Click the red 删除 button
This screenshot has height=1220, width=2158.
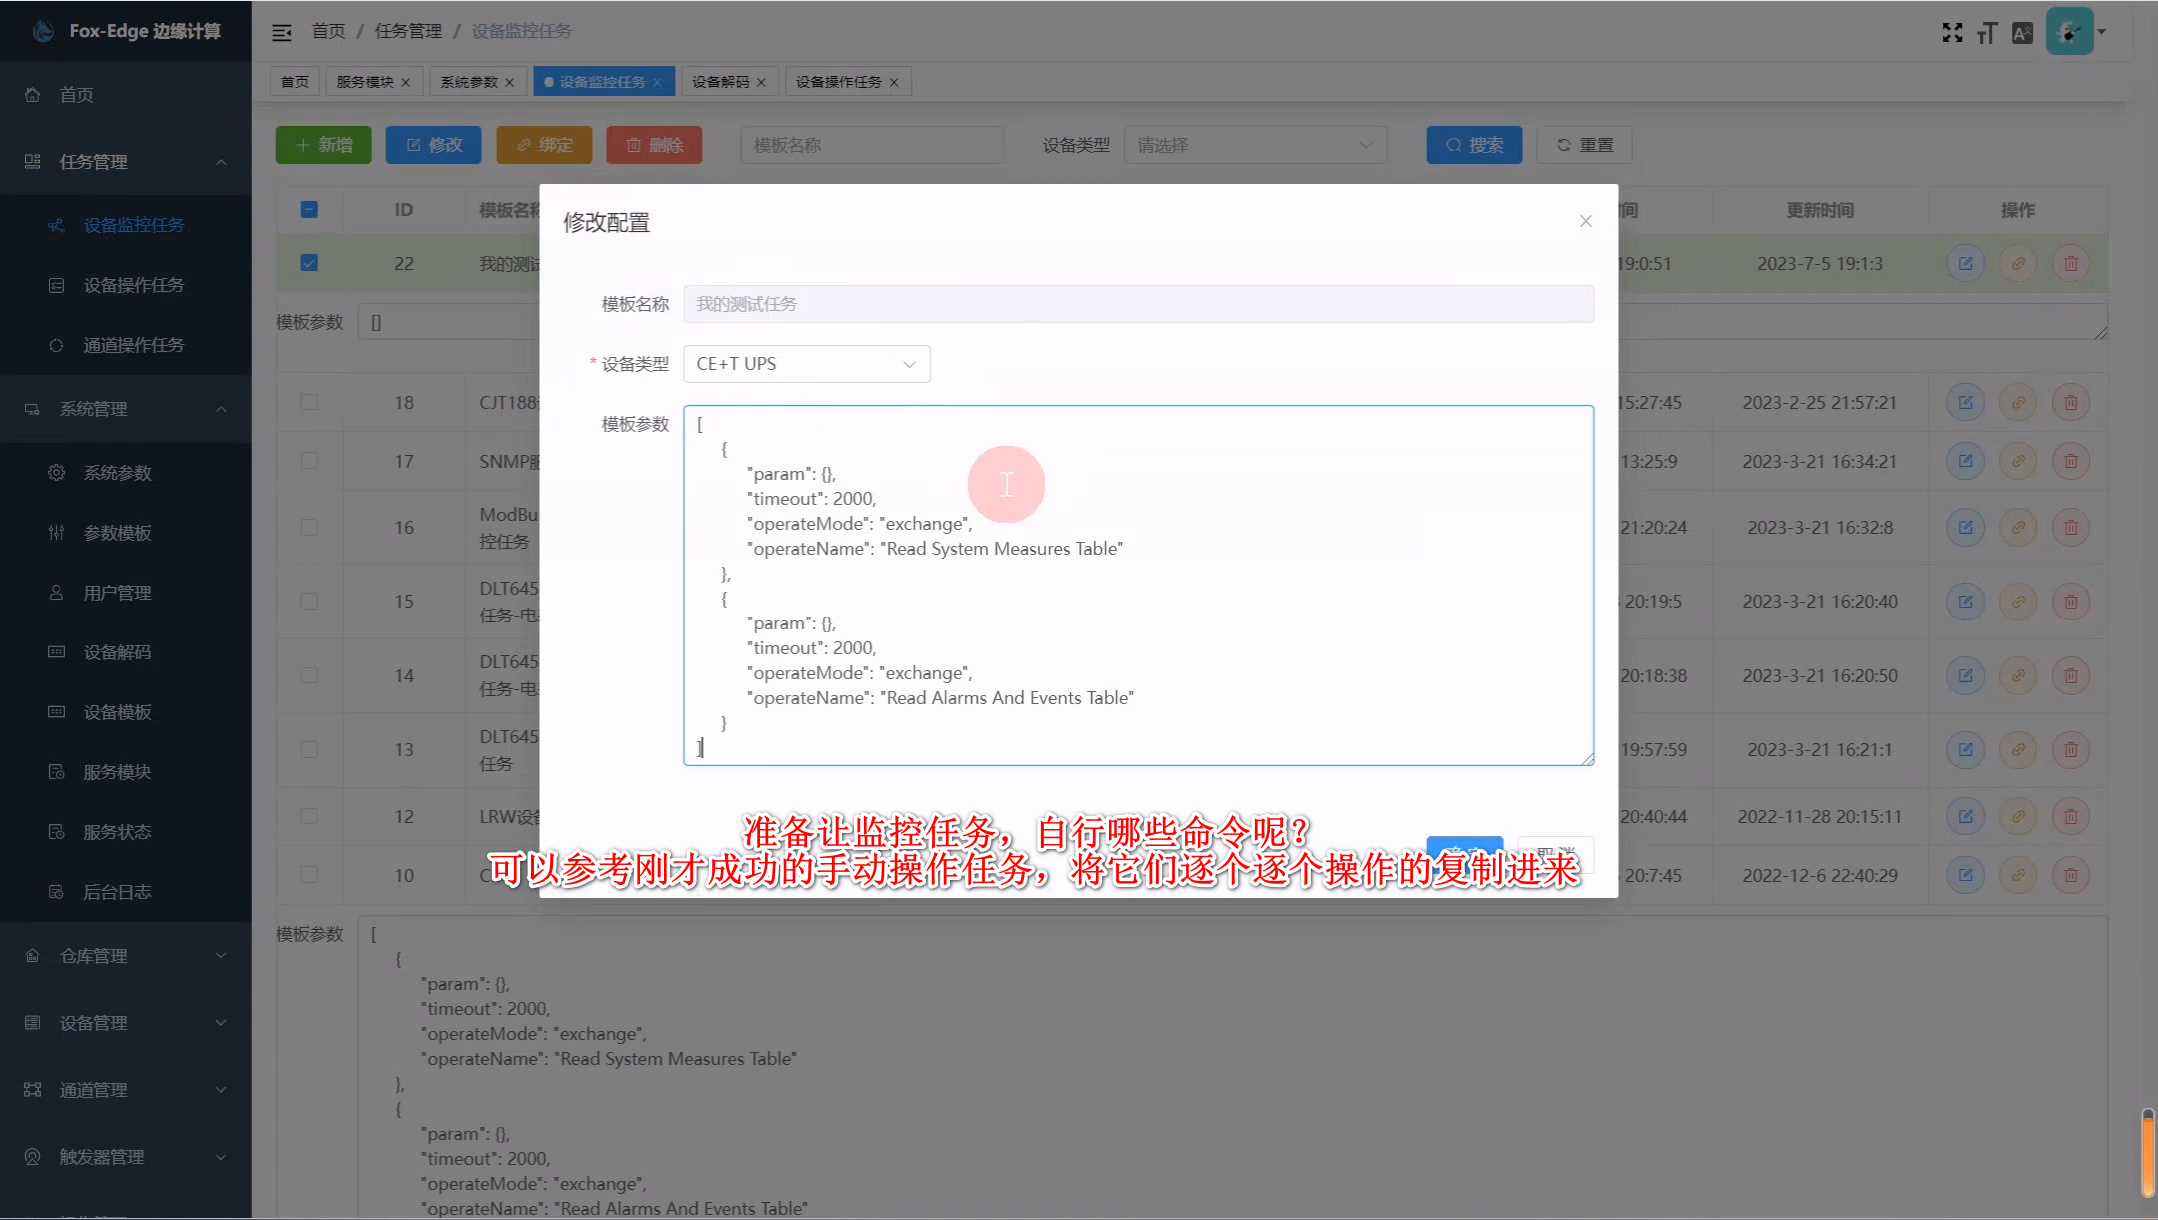(x=654, y=145)
